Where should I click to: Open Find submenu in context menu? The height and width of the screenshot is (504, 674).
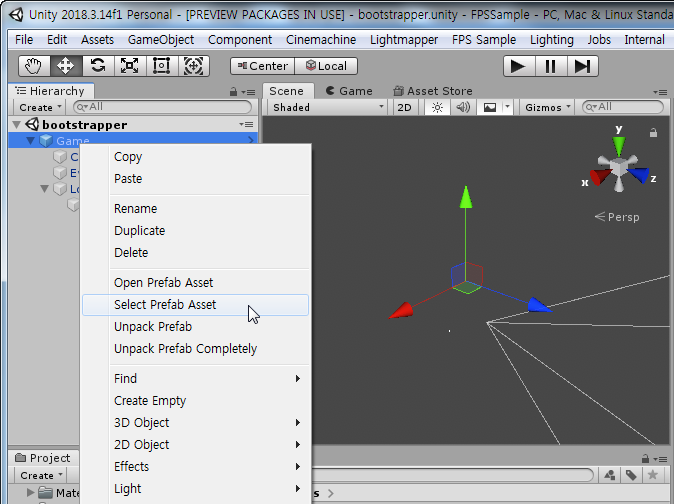(x=196, y=379)
